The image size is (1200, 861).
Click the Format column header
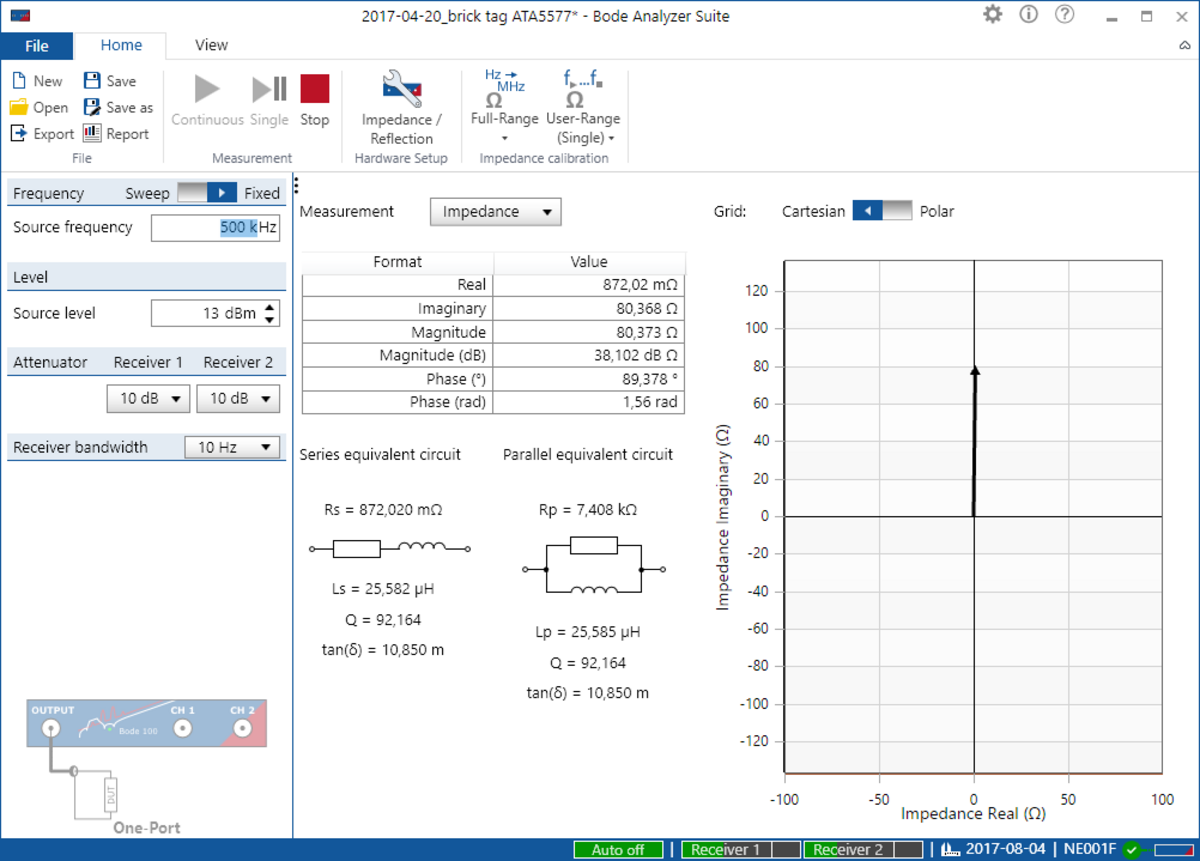tap(397, 262)
